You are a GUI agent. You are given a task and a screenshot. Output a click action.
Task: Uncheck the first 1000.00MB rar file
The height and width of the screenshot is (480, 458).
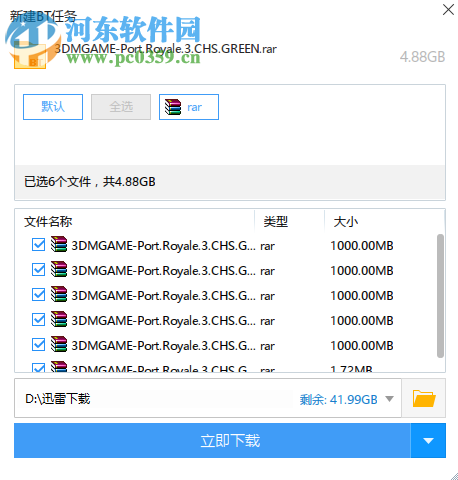click(39, 245)
